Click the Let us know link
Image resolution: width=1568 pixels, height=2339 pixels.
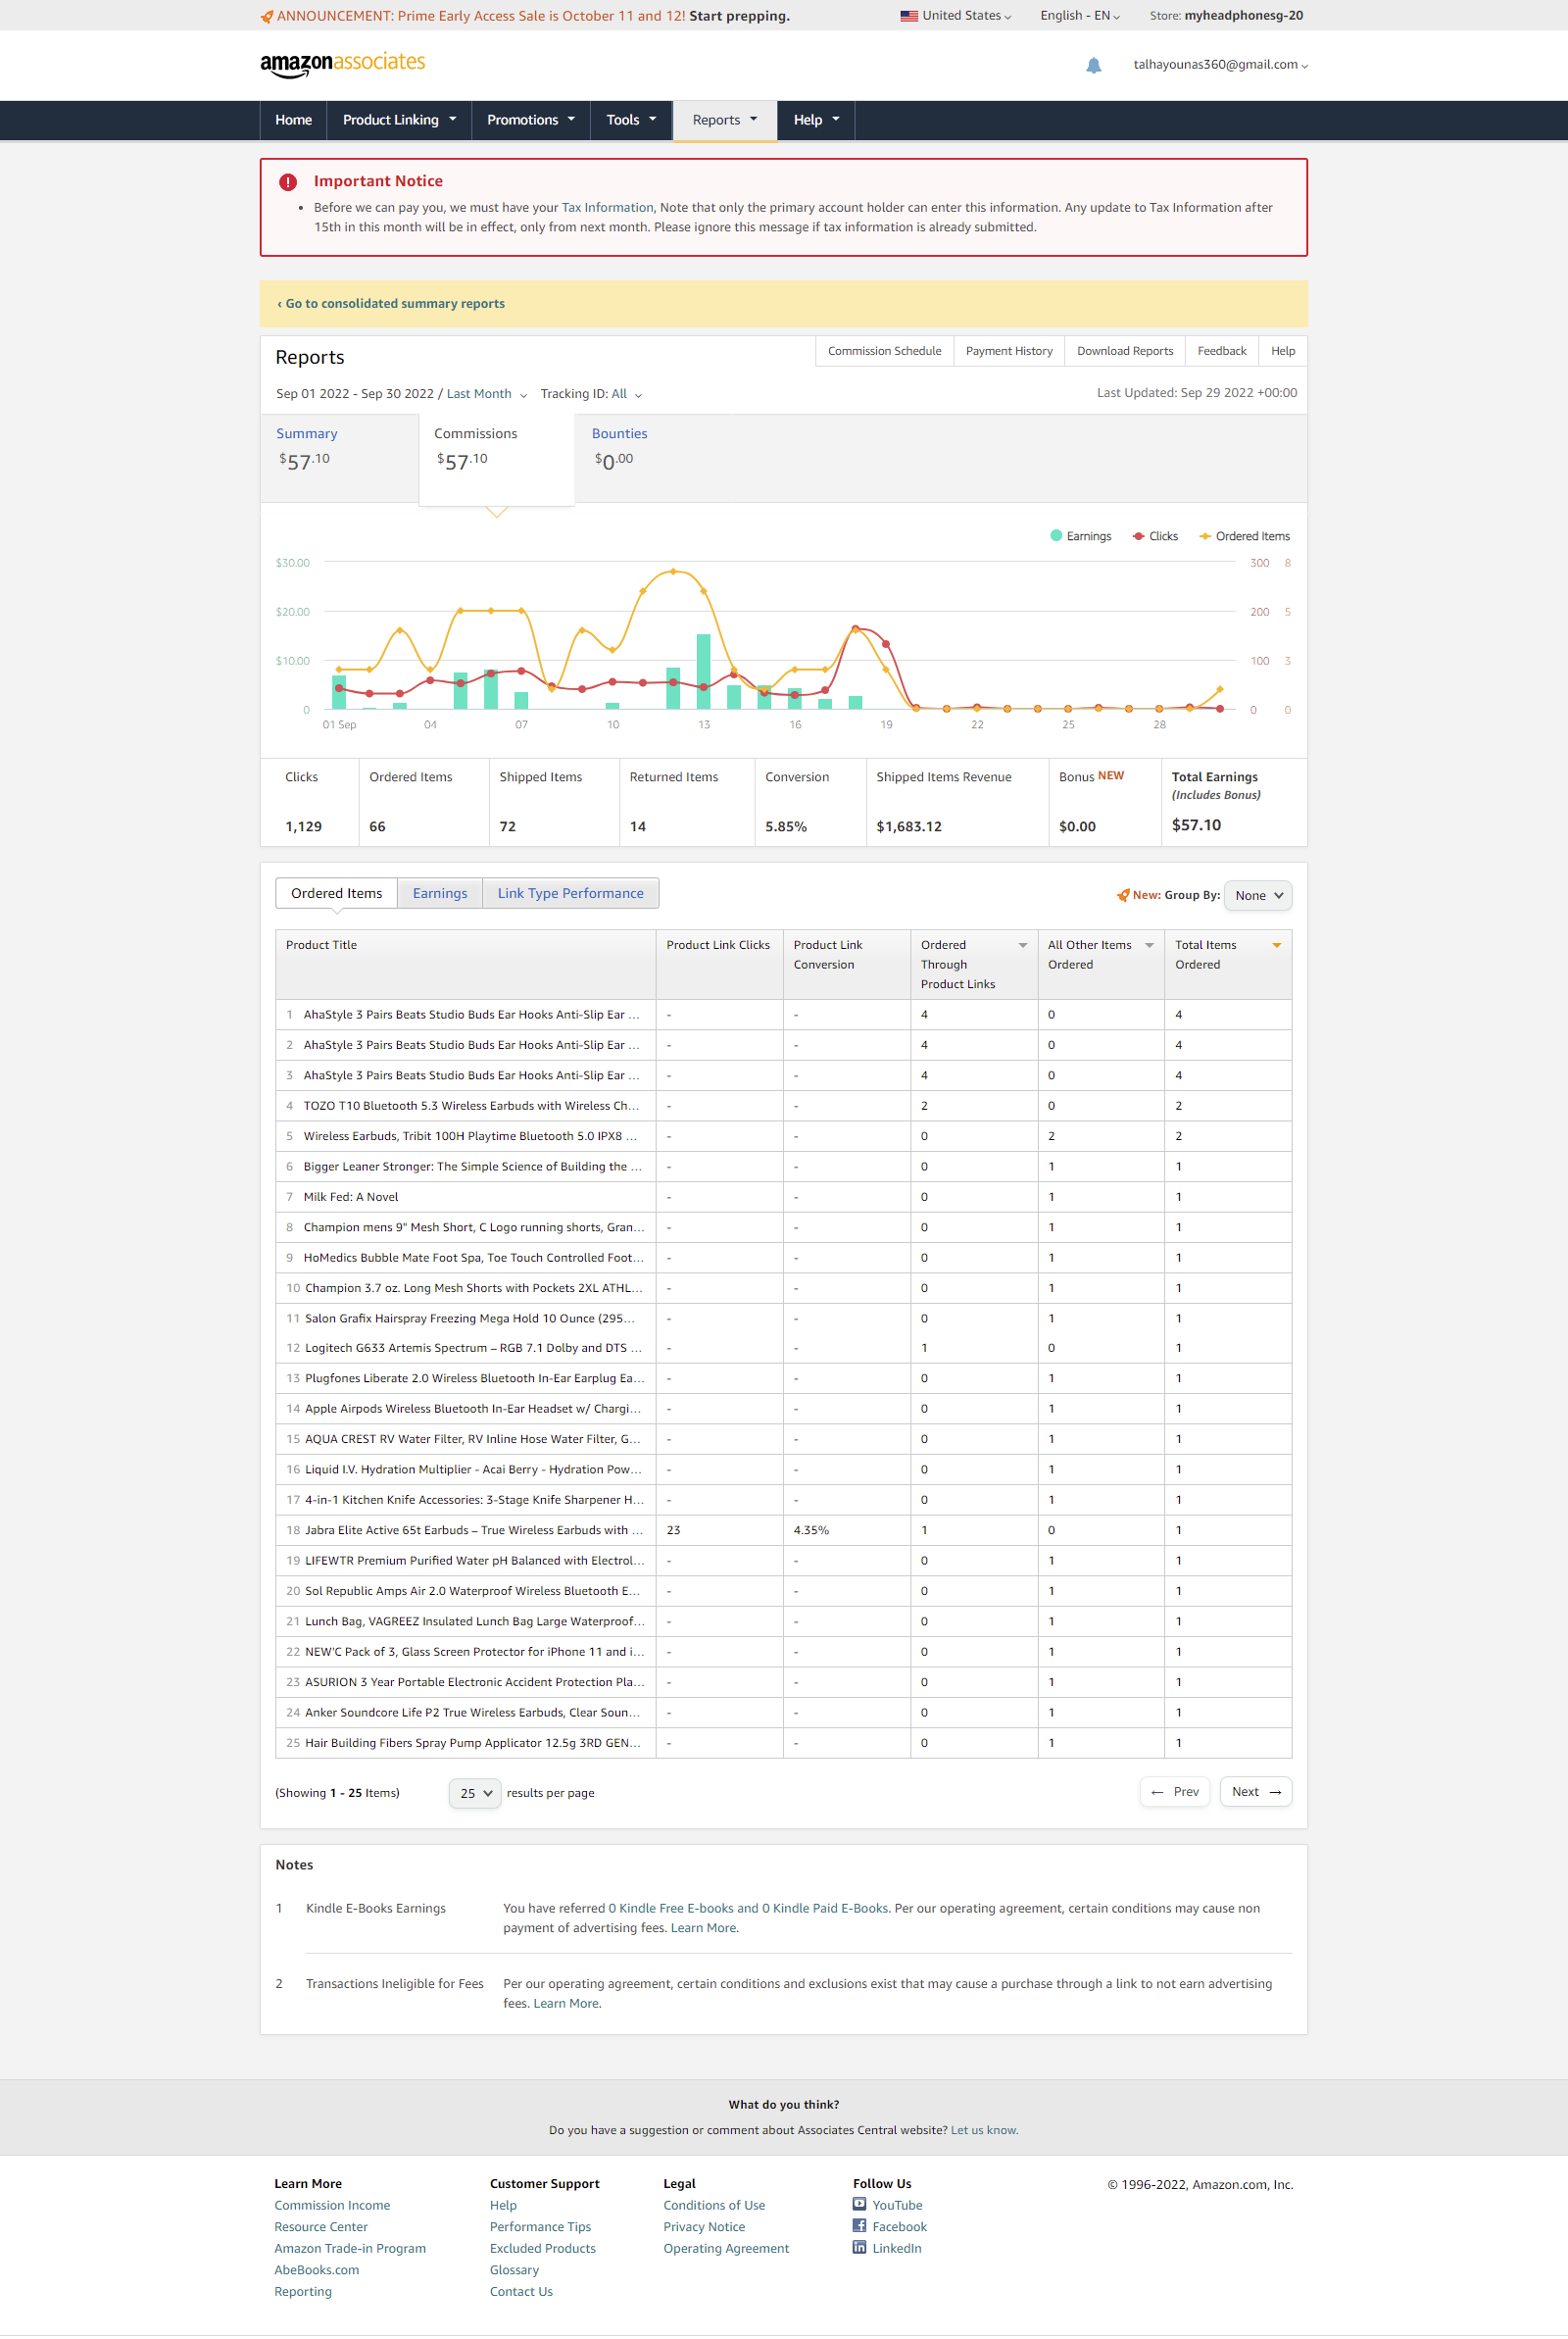(984, 2130)
